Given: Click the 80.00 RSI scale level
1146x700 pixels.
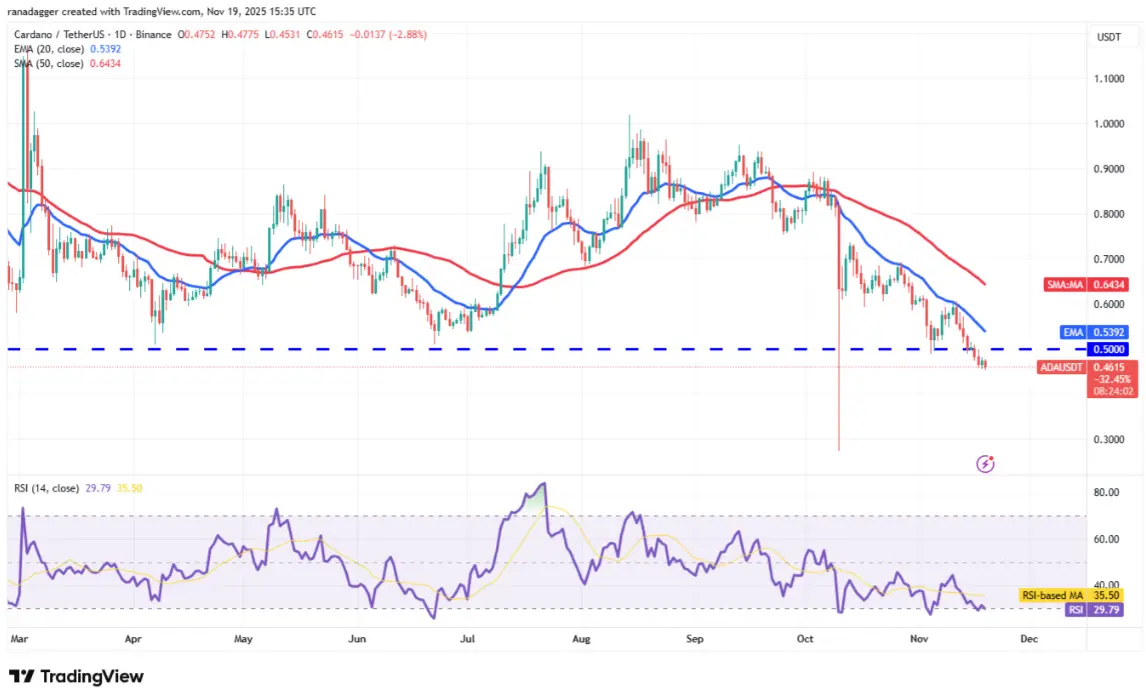Looking at the screenshot, I should [1106, 492].
